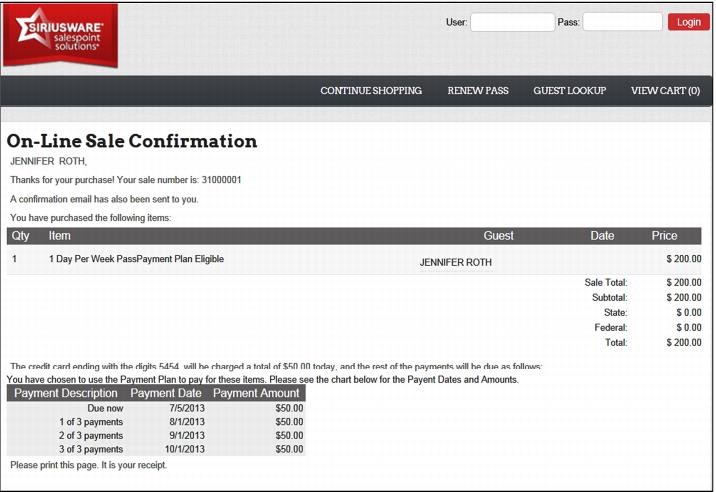This screenshot has width=716, height=492.
Task: Select the 1 Day Per Week Pass item text
Action: click(x=136, y=259)
